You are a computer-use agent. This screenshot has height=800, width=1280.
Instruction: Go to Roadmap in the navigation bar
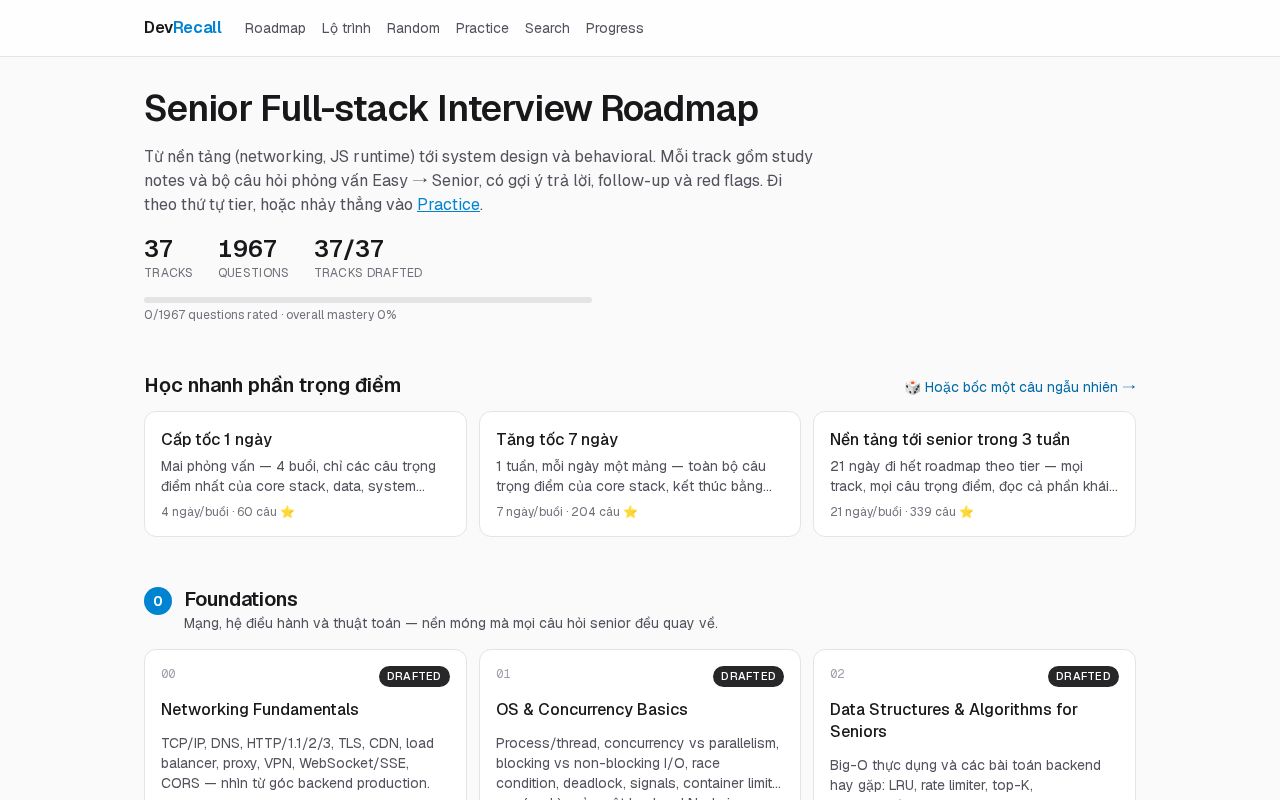(275, 28)
